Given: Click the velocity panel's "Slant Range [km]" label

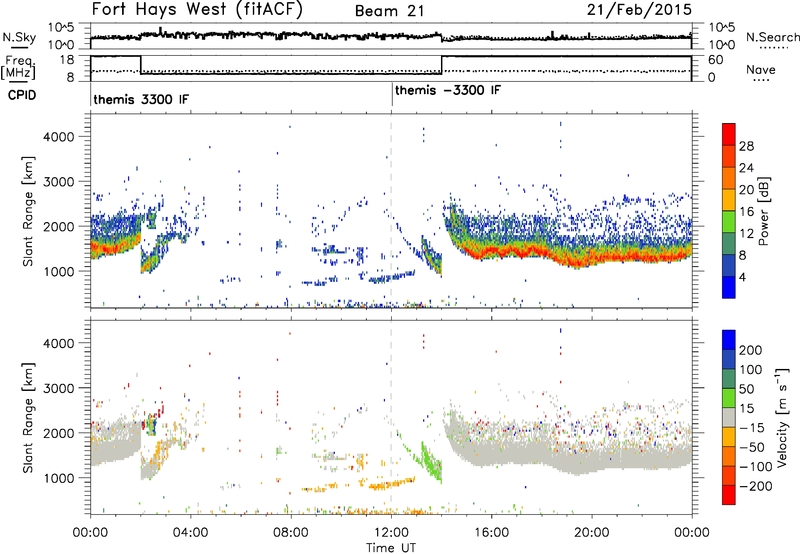Looking at the screenshot, I should click(28, 418).
